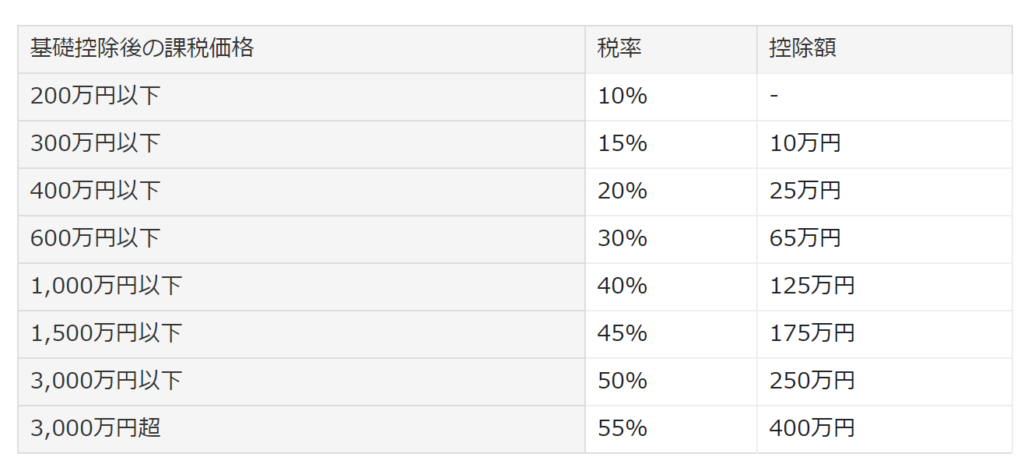This screenshot has width=1024, height=471.
Task: Select the 30% rate cell
Action: tap(671, 239)
